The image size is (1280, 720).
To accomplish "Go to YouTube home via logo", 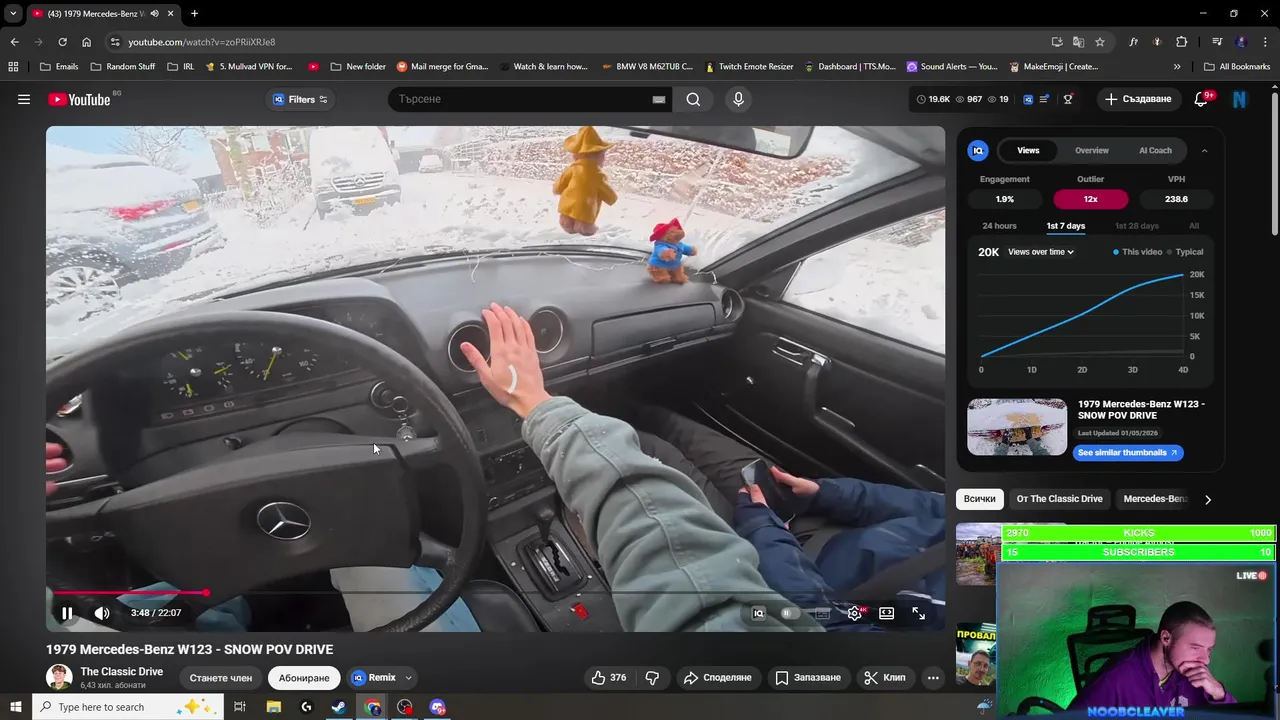I will [x=79, y=99].
